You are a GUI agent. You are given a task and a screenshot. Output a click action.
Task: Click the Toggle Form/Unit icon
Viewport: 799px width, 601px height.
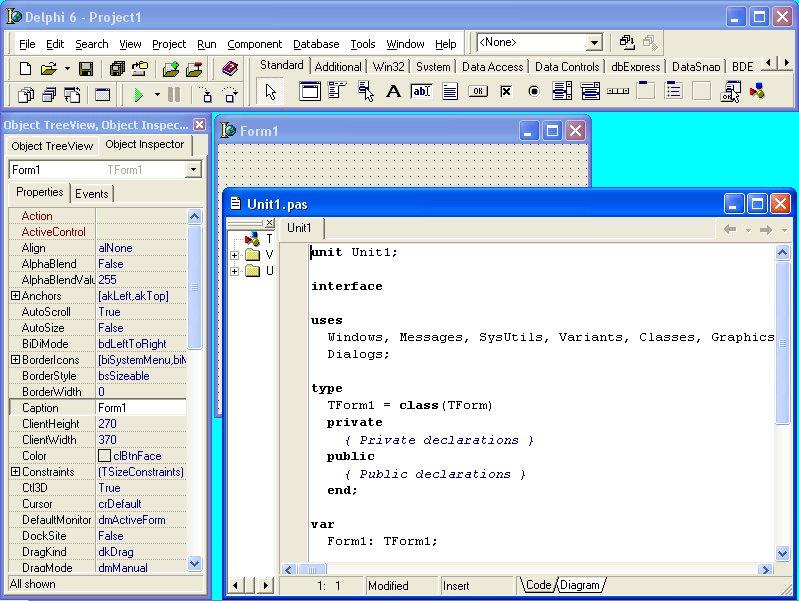(72, 95)
